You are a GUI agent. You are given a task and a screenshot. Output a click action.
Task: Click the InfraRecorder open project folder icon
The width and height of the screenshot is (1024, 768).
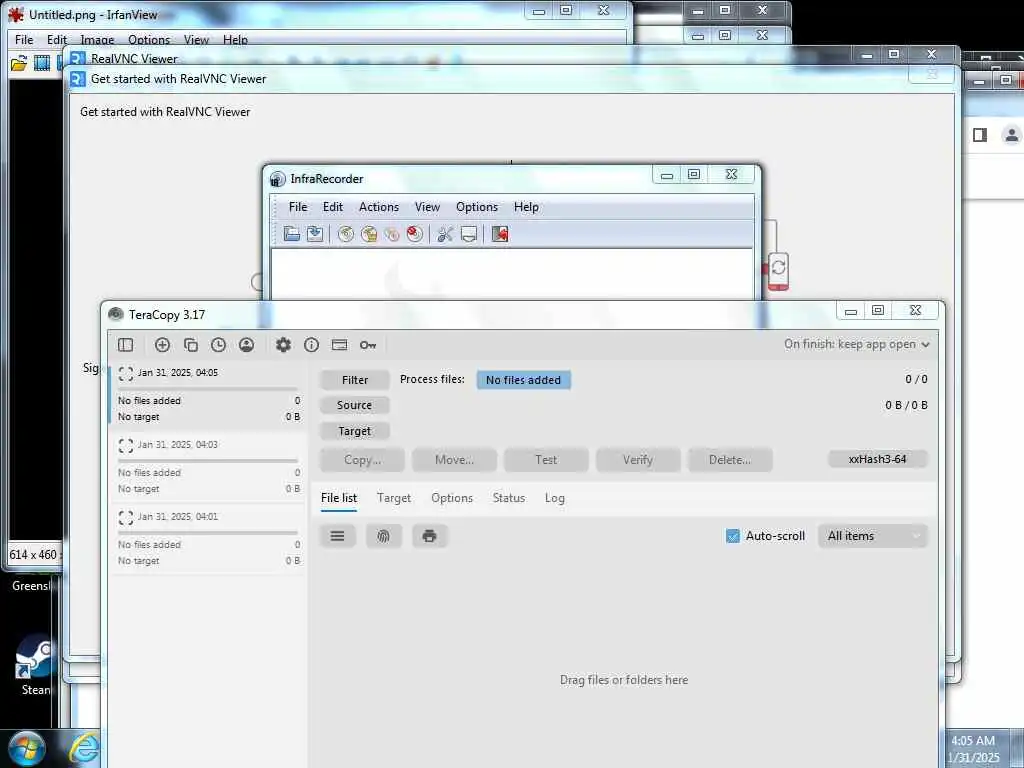click(x=292, y=234)
